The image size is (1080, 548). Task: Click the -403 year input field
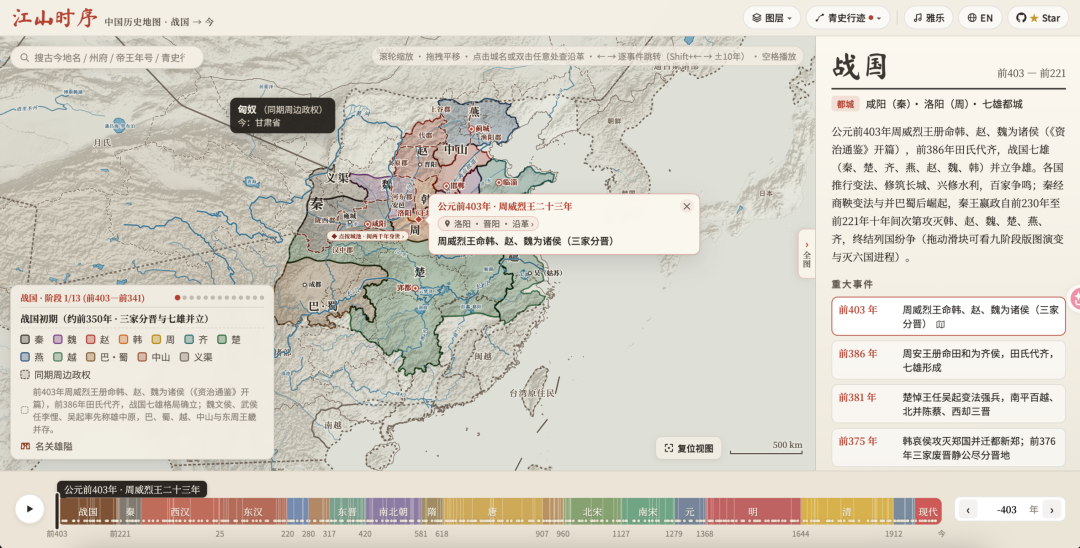coord(1007,510)
